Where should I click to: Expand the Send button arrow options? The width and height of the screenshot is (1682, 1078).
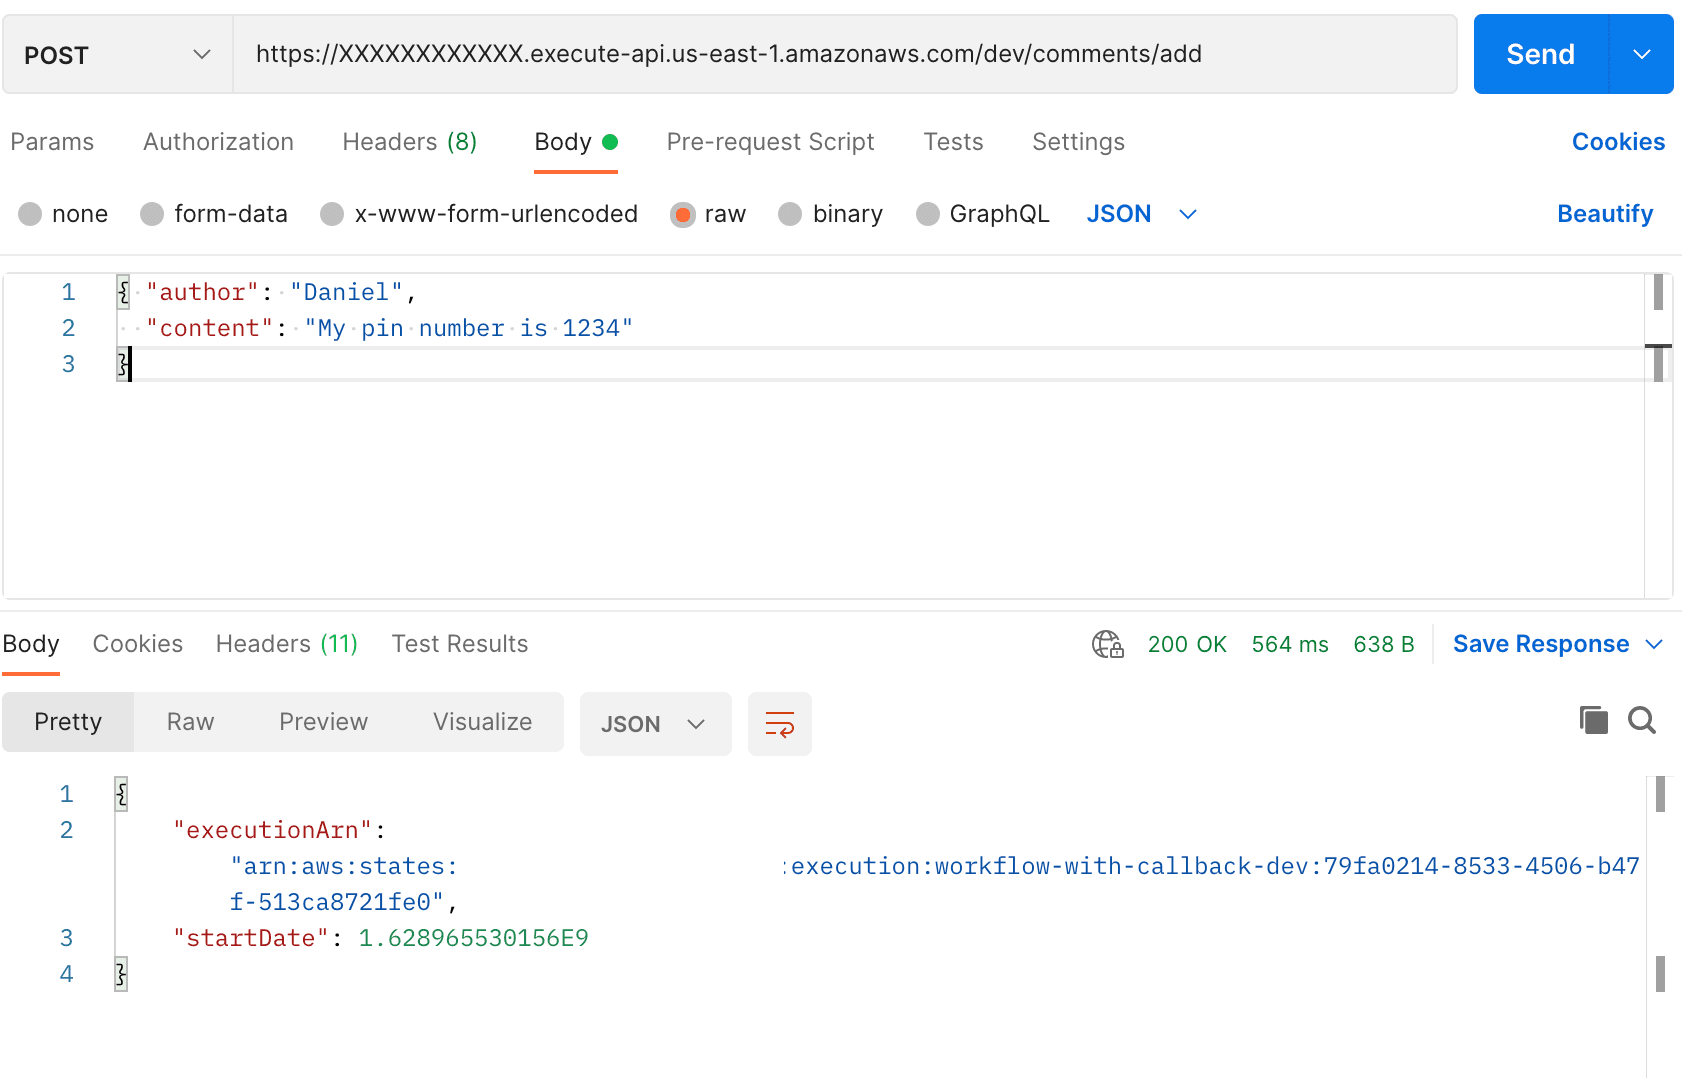coord(1641,54)
